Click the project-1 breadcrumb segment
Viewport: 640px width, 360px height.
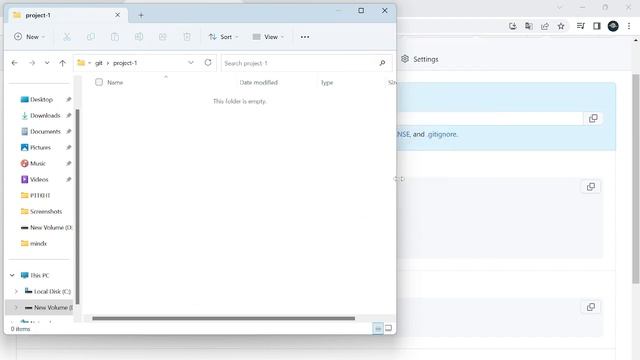[125, 63]
